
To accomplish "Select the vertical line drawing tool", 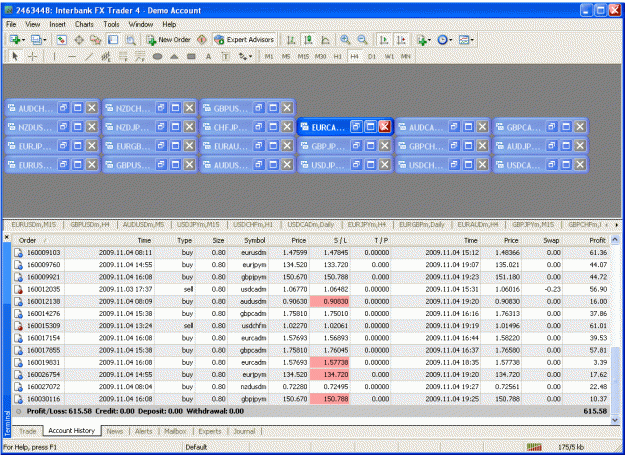I will [55, 57].
